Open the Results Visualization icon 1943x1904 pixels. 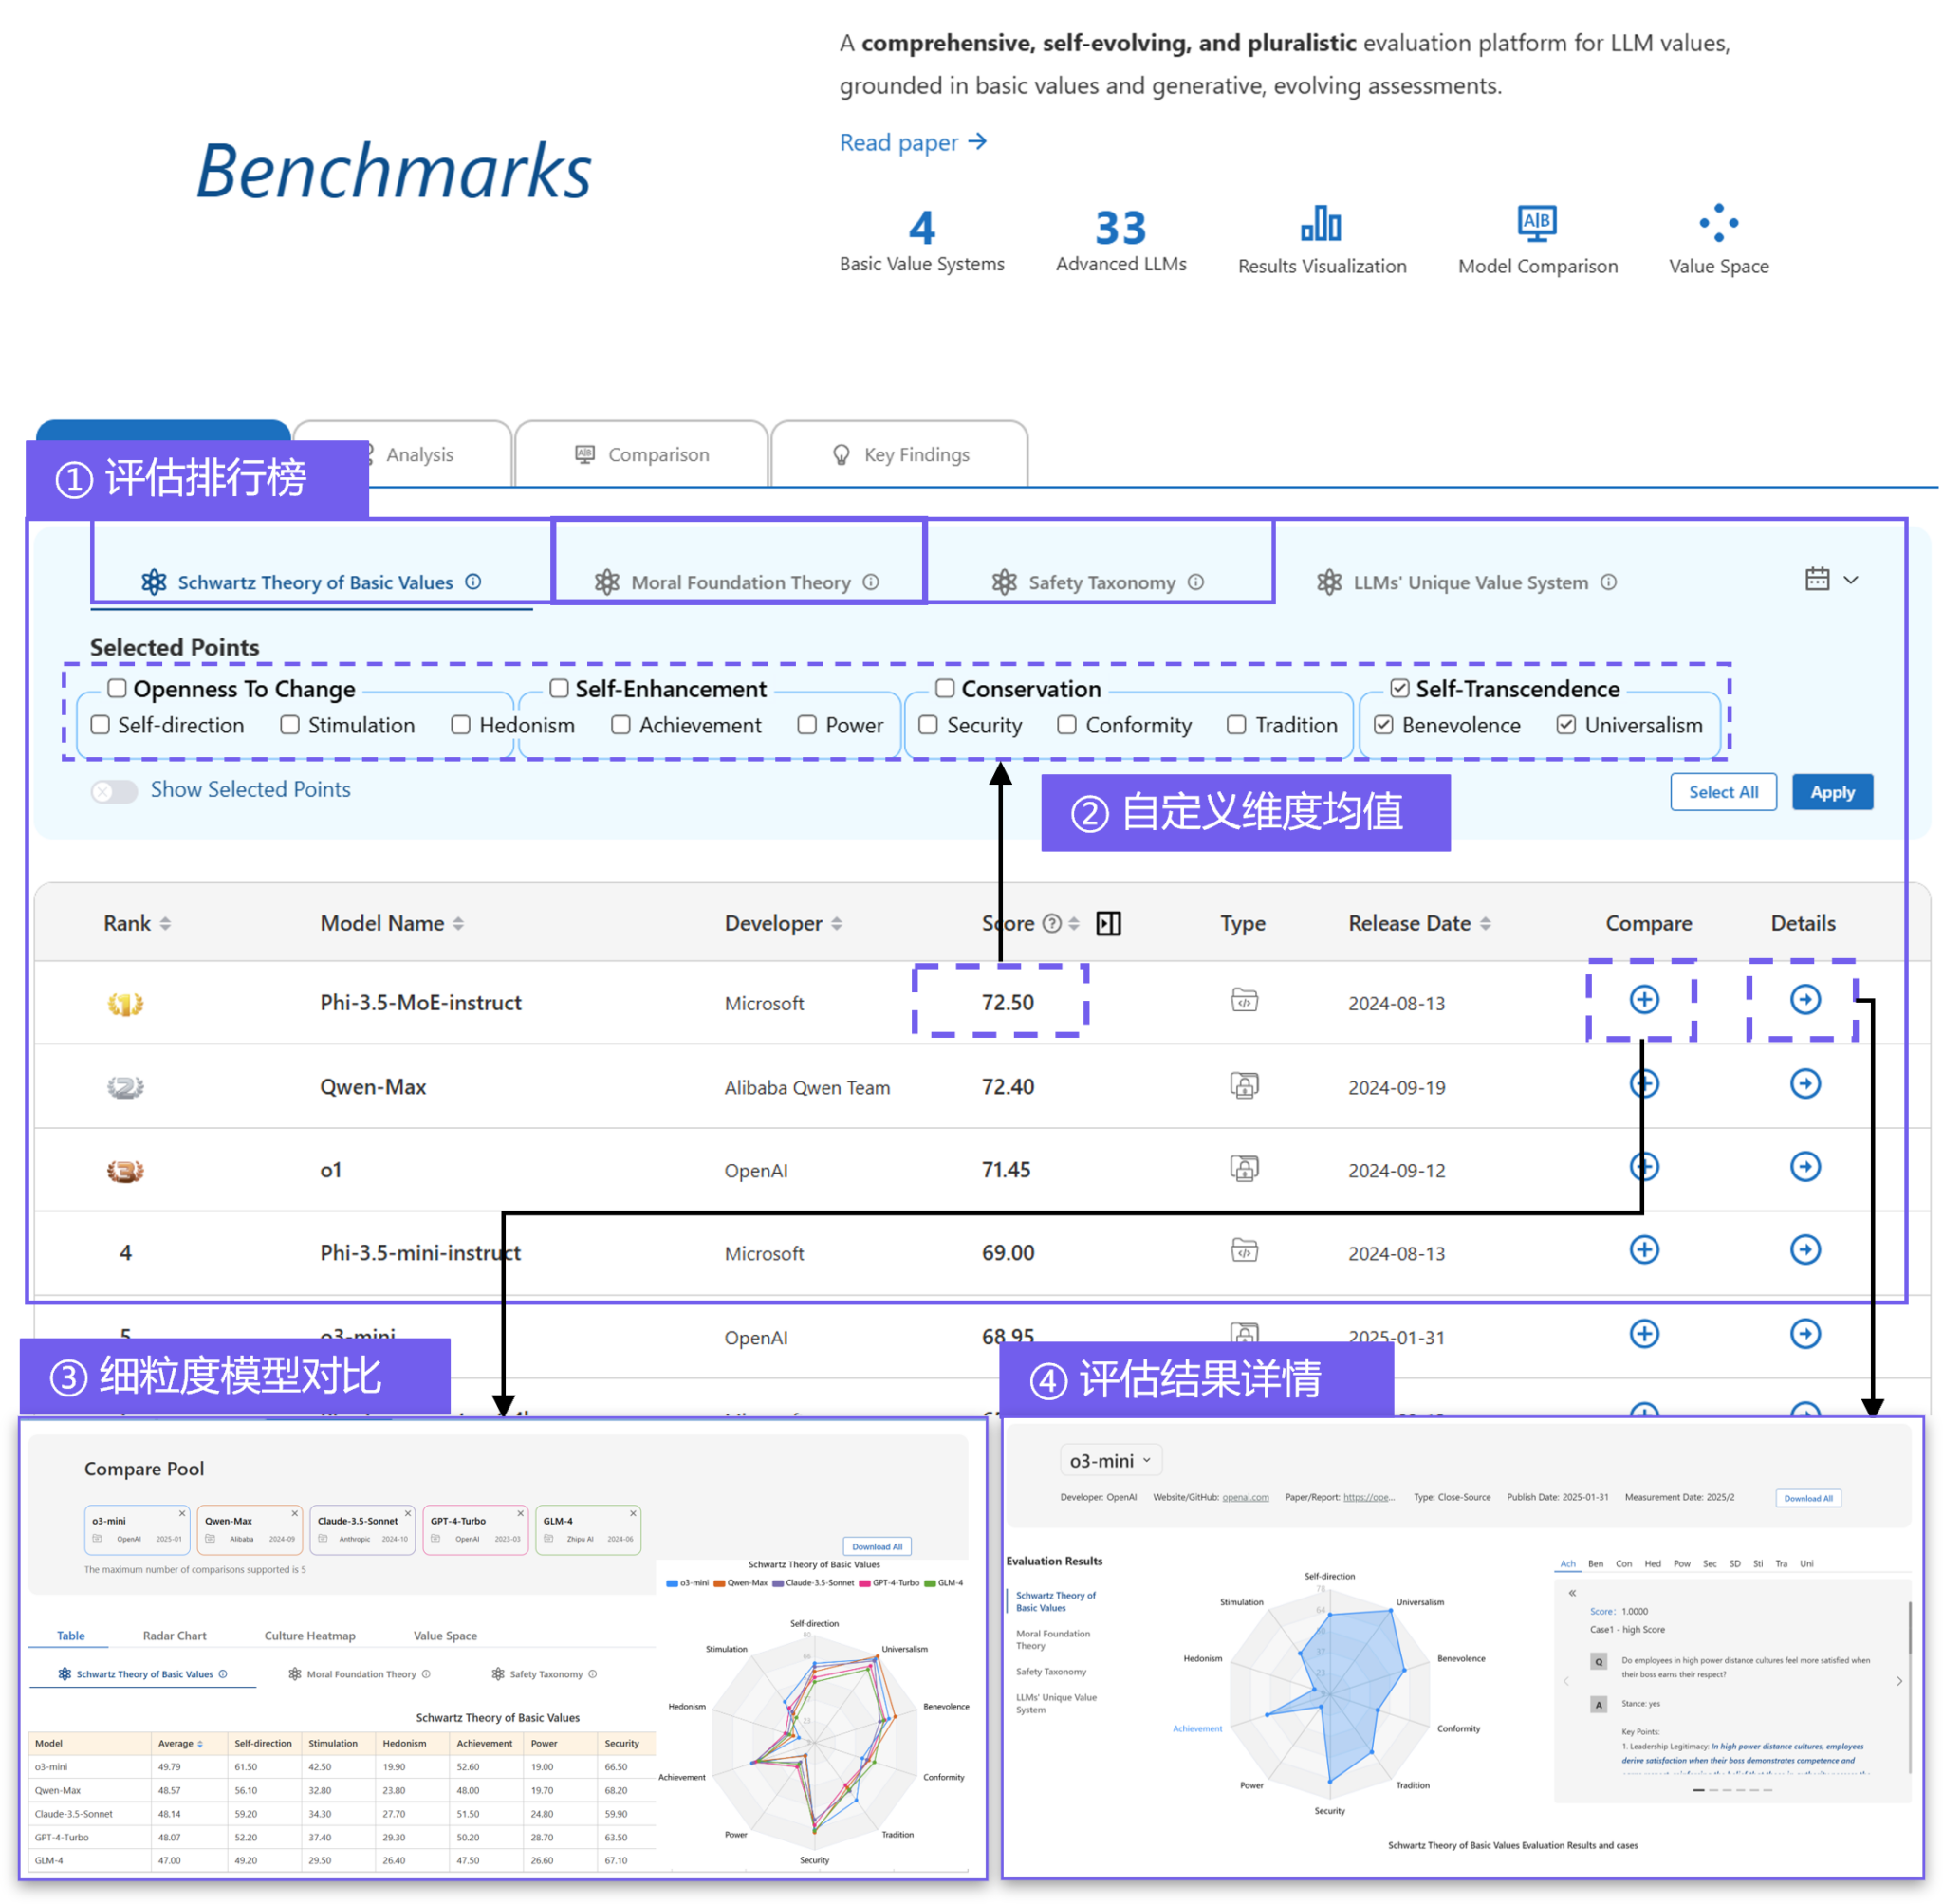1322,224
